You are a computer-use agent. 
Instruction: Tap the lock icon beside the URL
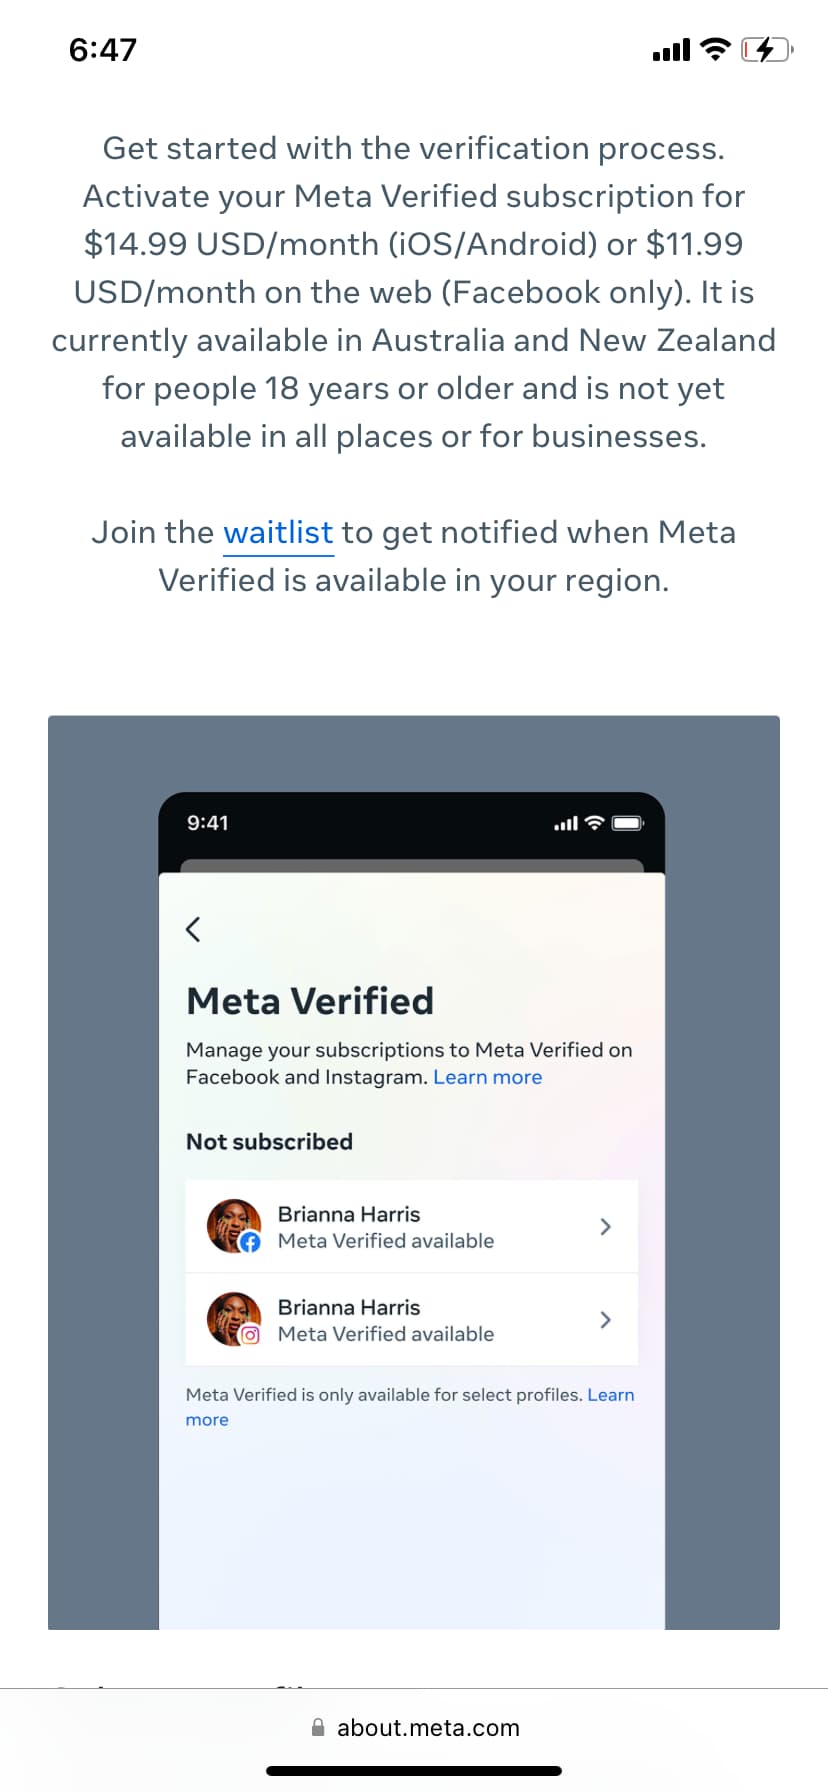[x=318, y=1728]
